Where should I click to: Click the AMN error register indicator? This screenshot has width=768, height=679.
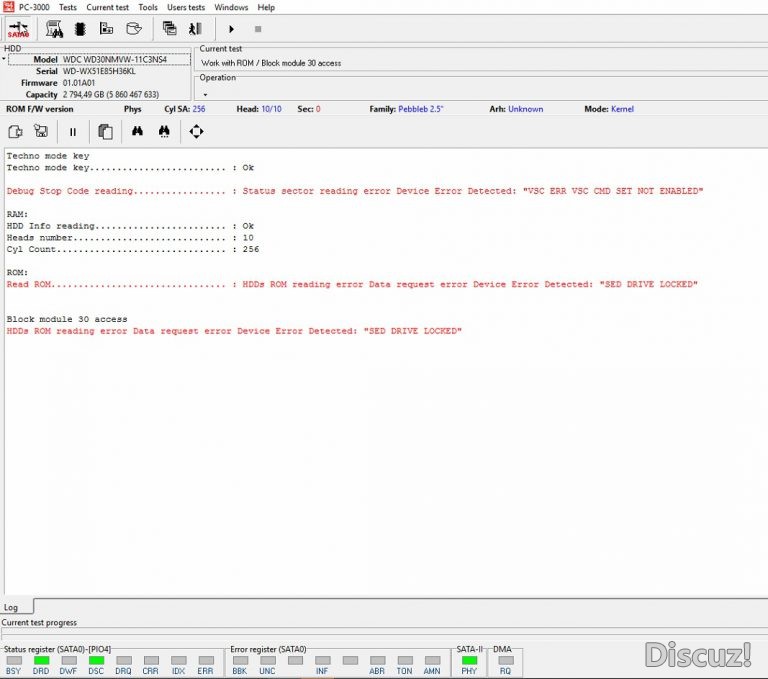(432, 660)
